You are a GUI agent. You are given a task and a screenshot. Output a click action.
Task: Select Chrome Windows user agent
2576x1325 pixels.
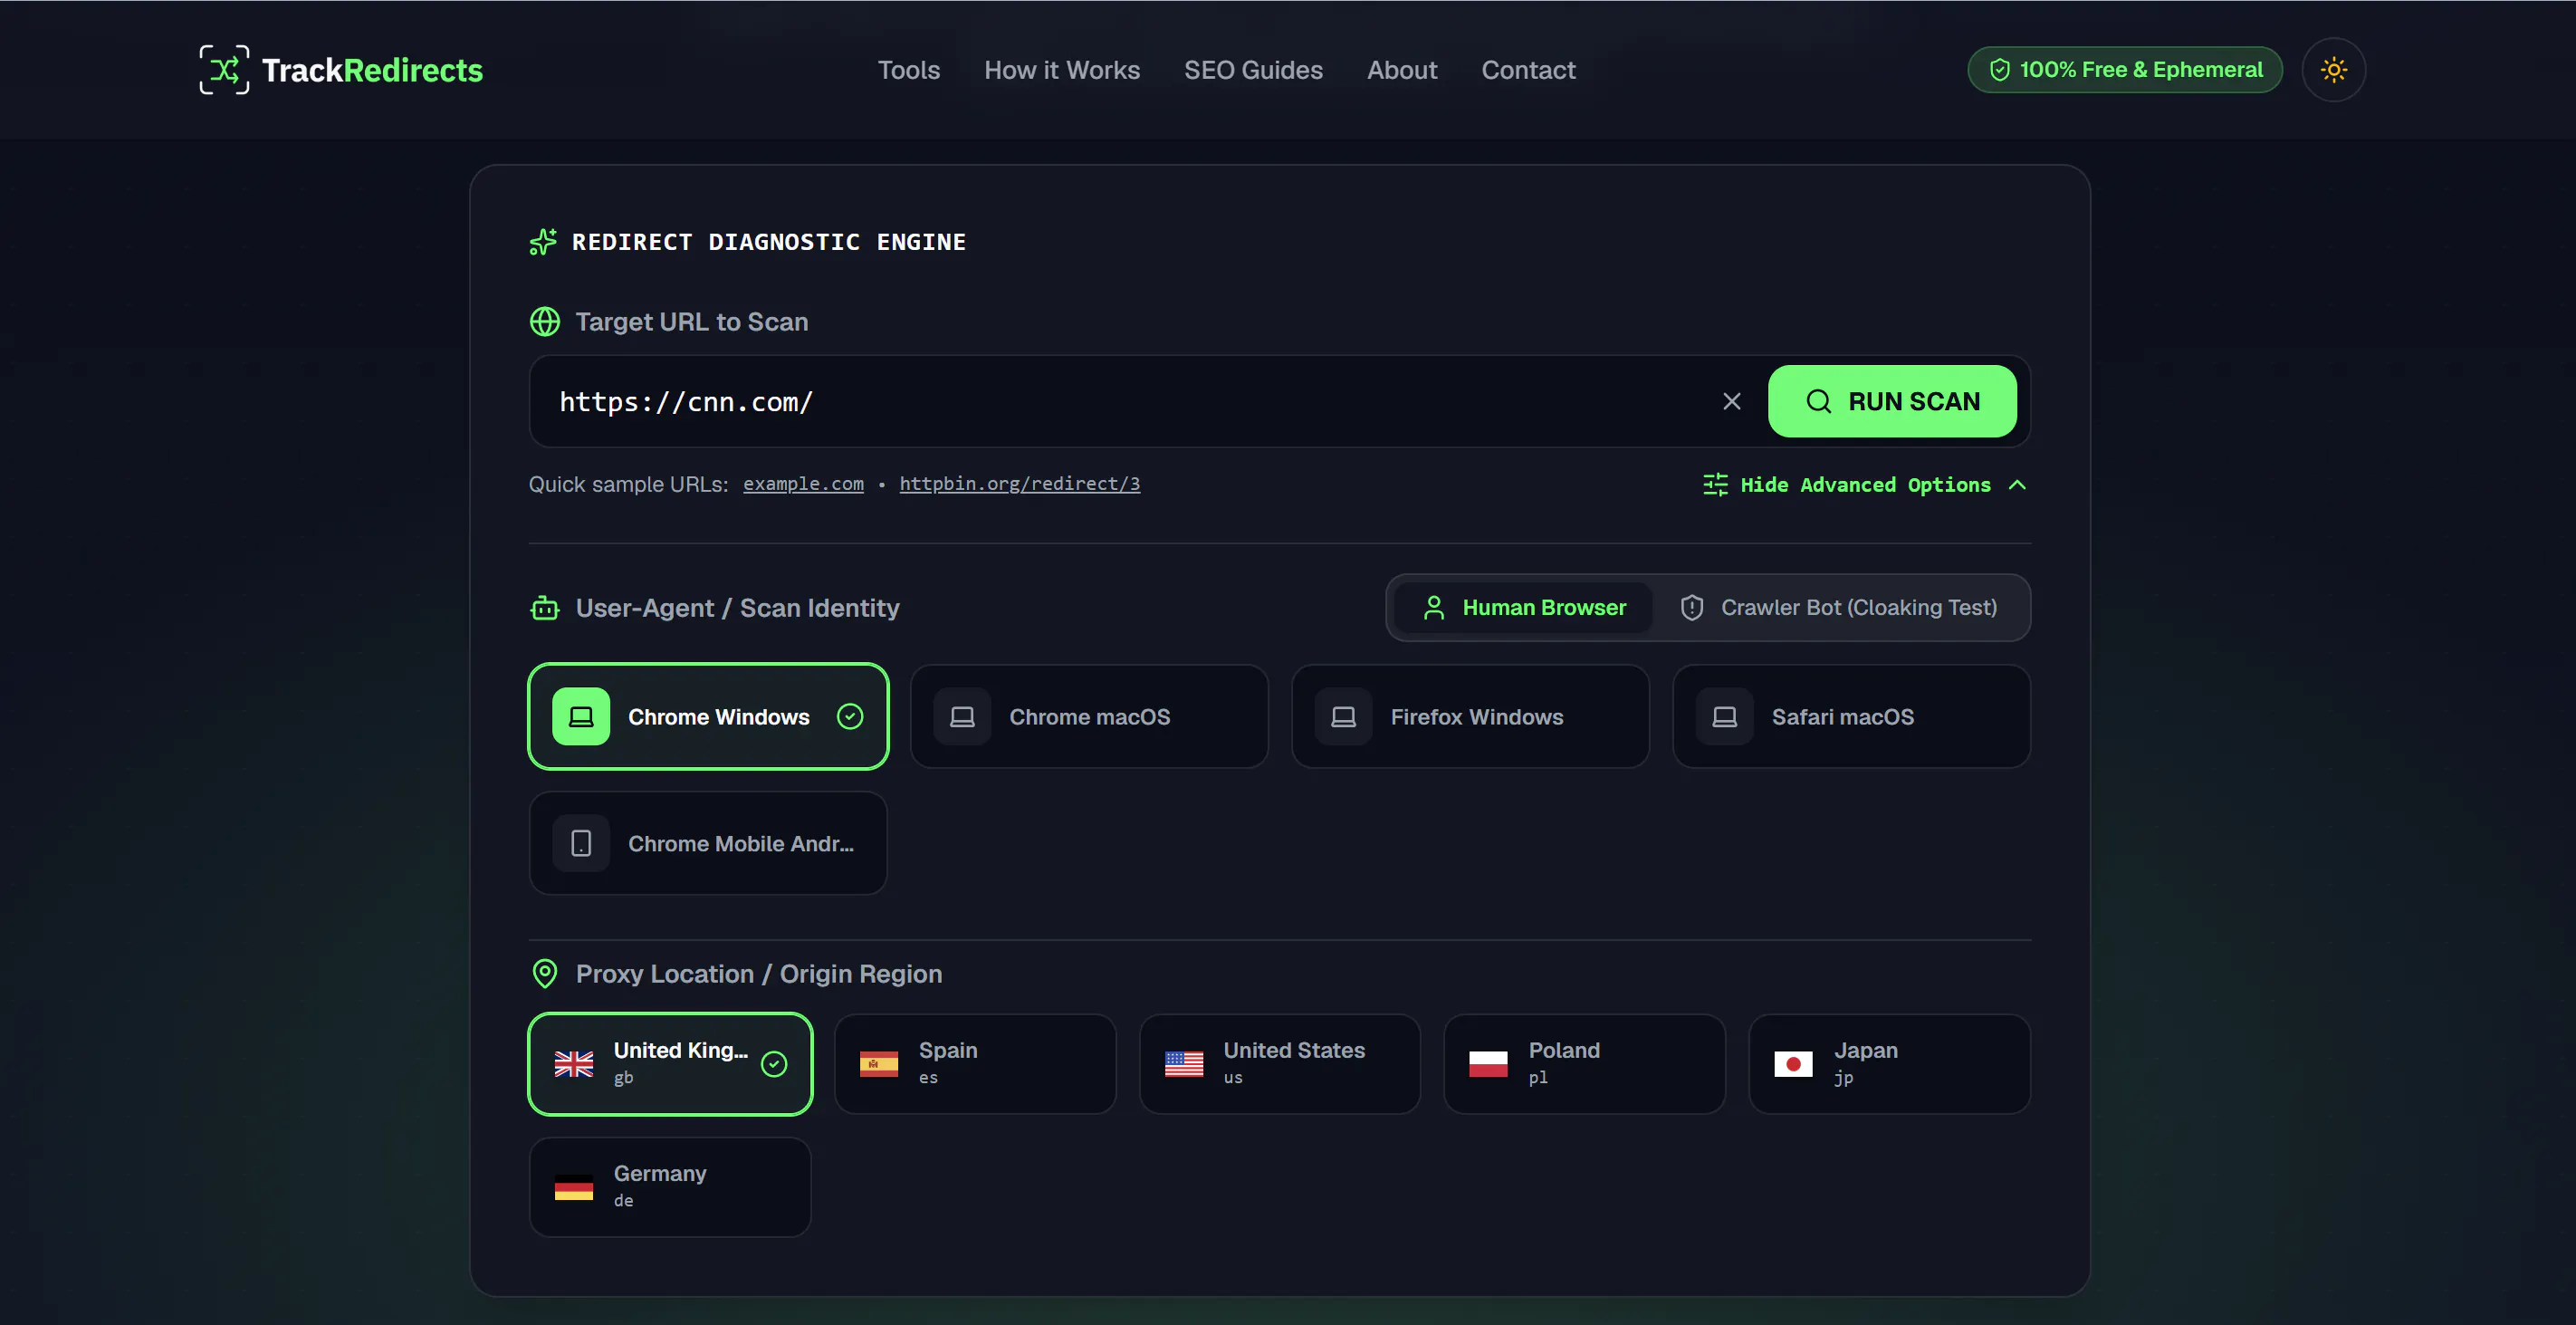(x=708, y=717)
